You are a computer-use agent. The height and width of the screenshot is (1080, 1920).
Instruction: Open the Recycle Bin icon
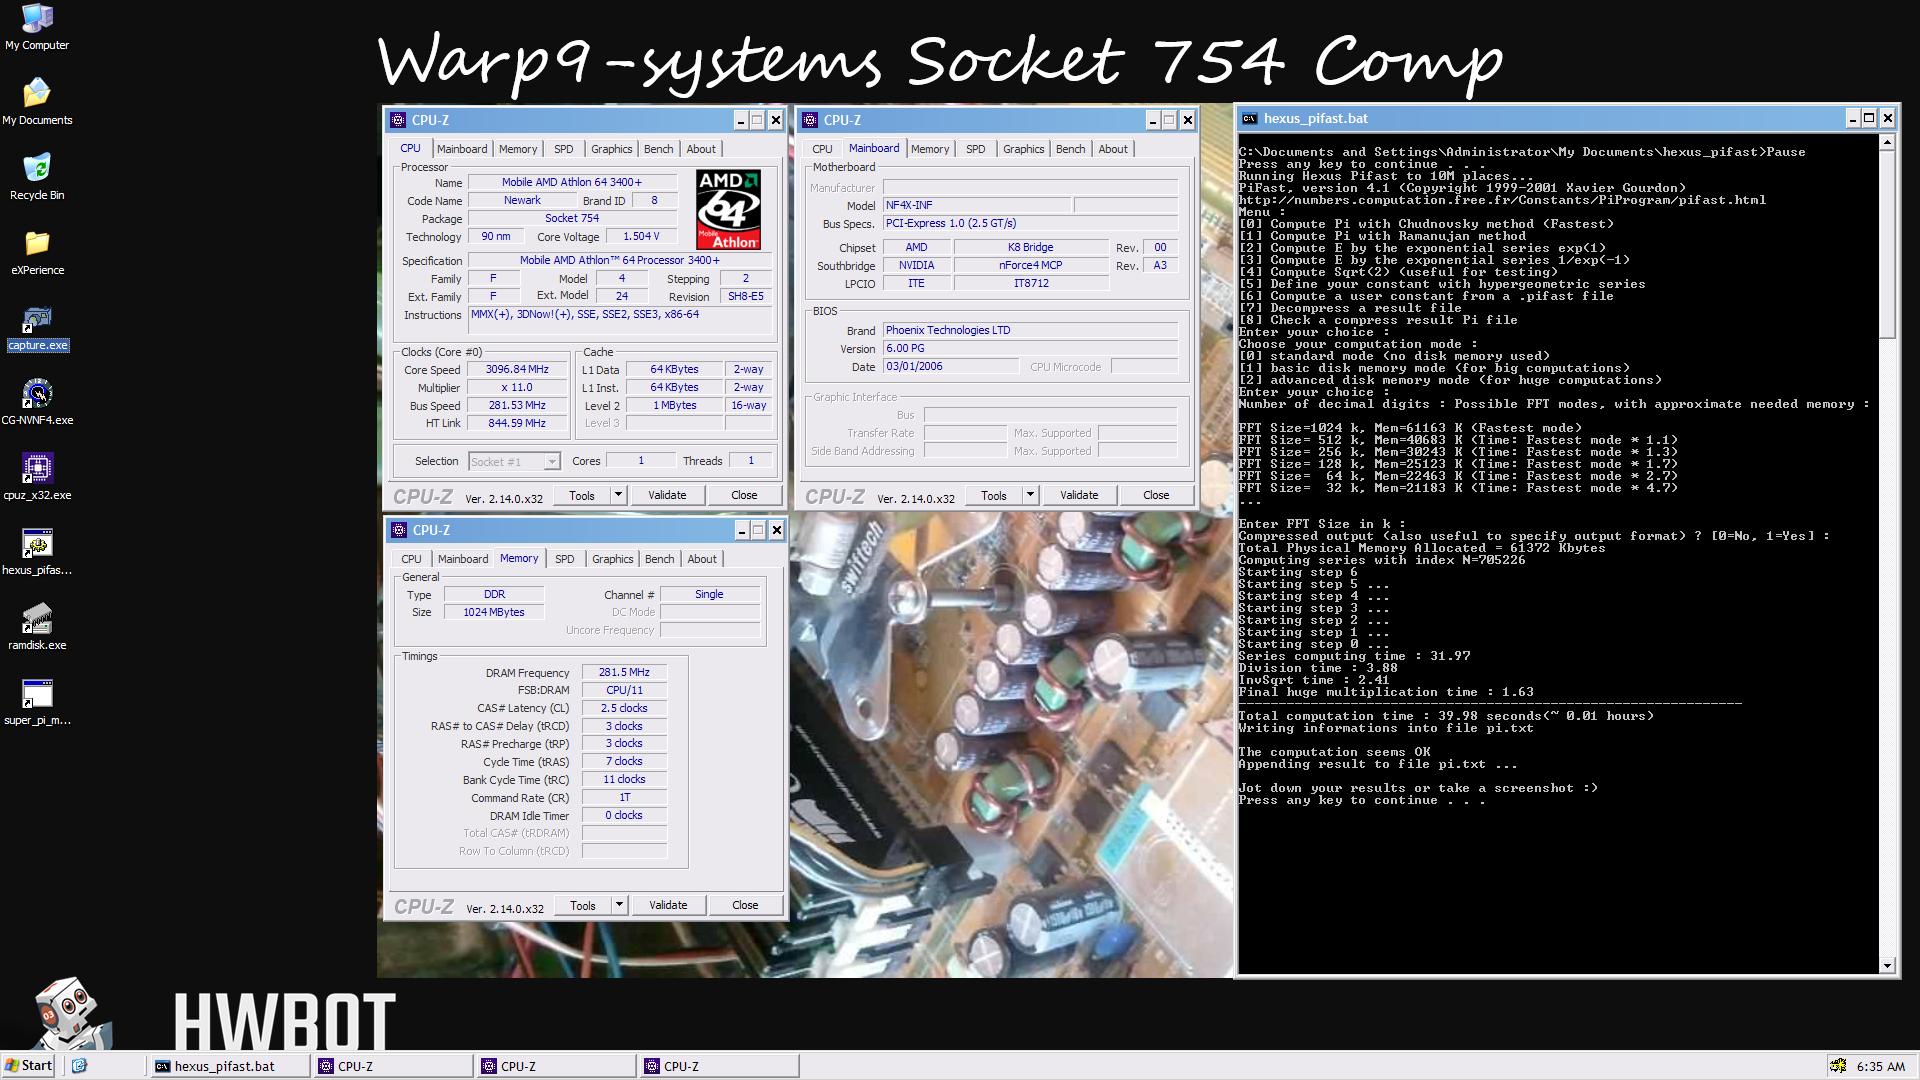tap(37, 177)
